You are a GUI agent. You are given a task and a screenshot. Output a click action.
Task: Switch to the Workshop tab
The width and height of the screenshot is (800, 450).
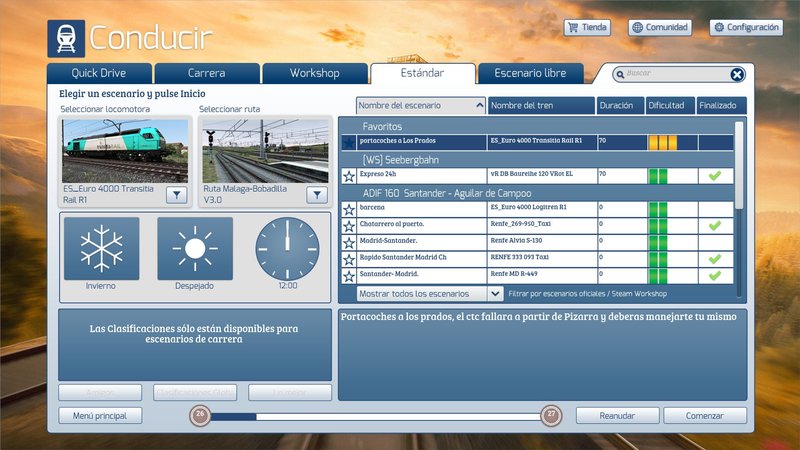coord(315,73)
